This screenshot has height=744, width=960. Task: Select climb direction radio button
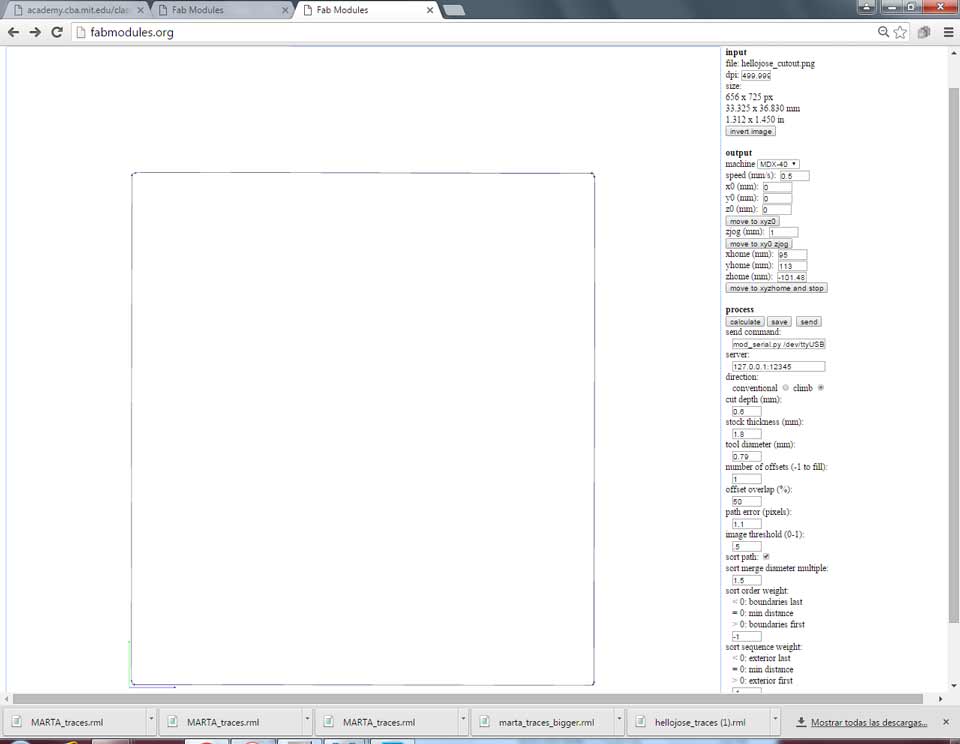point(821,388)
